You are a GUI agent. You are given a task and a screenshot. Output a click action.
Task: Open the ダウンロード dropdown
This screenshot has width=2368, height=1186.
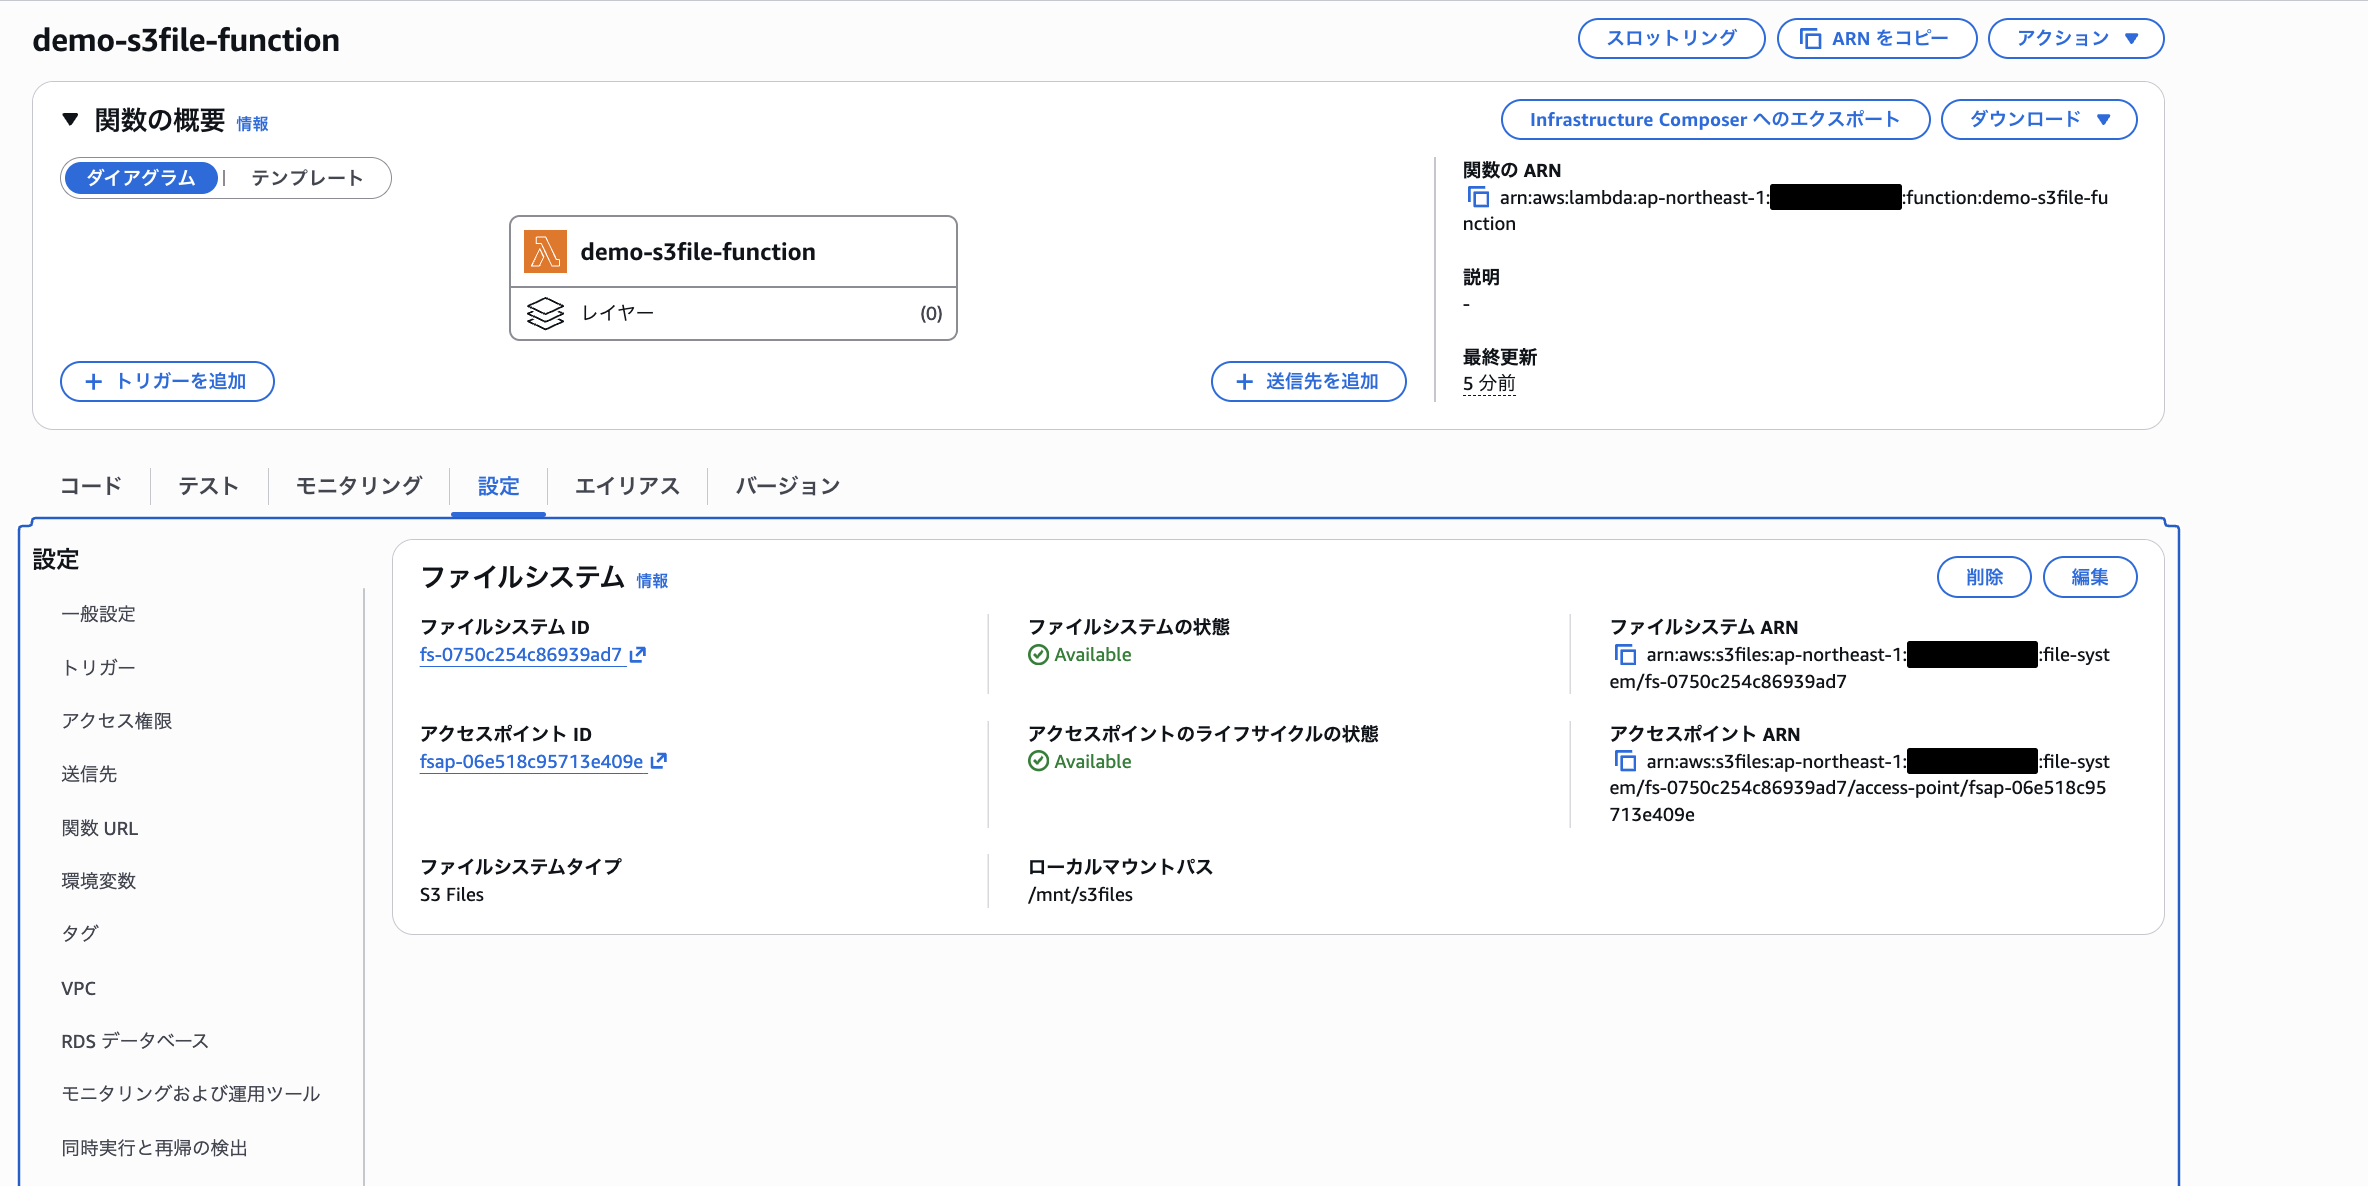point(2038,119)
